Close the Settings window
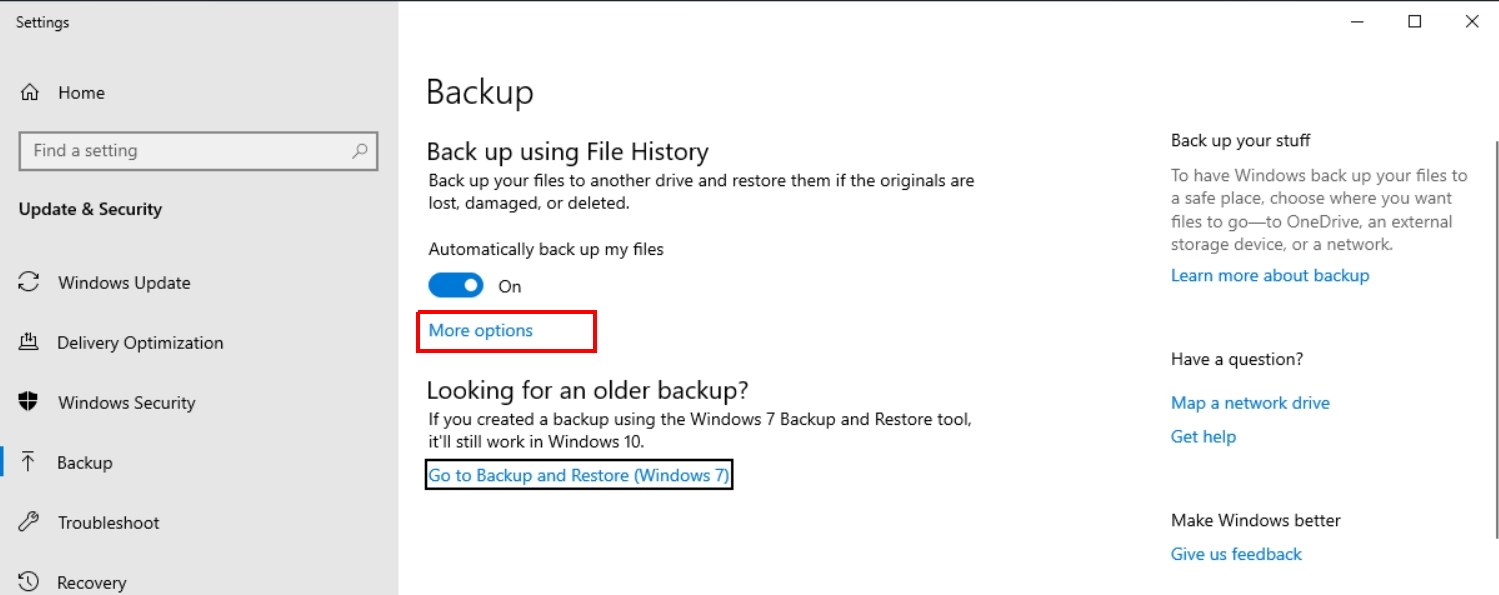The height and width of the screenshot is (595, 1499). point(1472,22)
